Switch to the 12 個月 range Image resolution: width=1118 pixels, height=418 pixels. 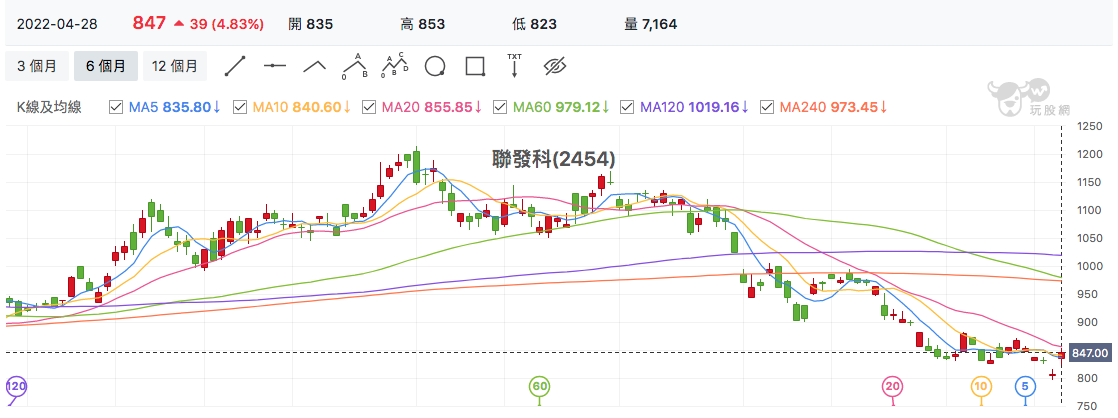[175, 66]
